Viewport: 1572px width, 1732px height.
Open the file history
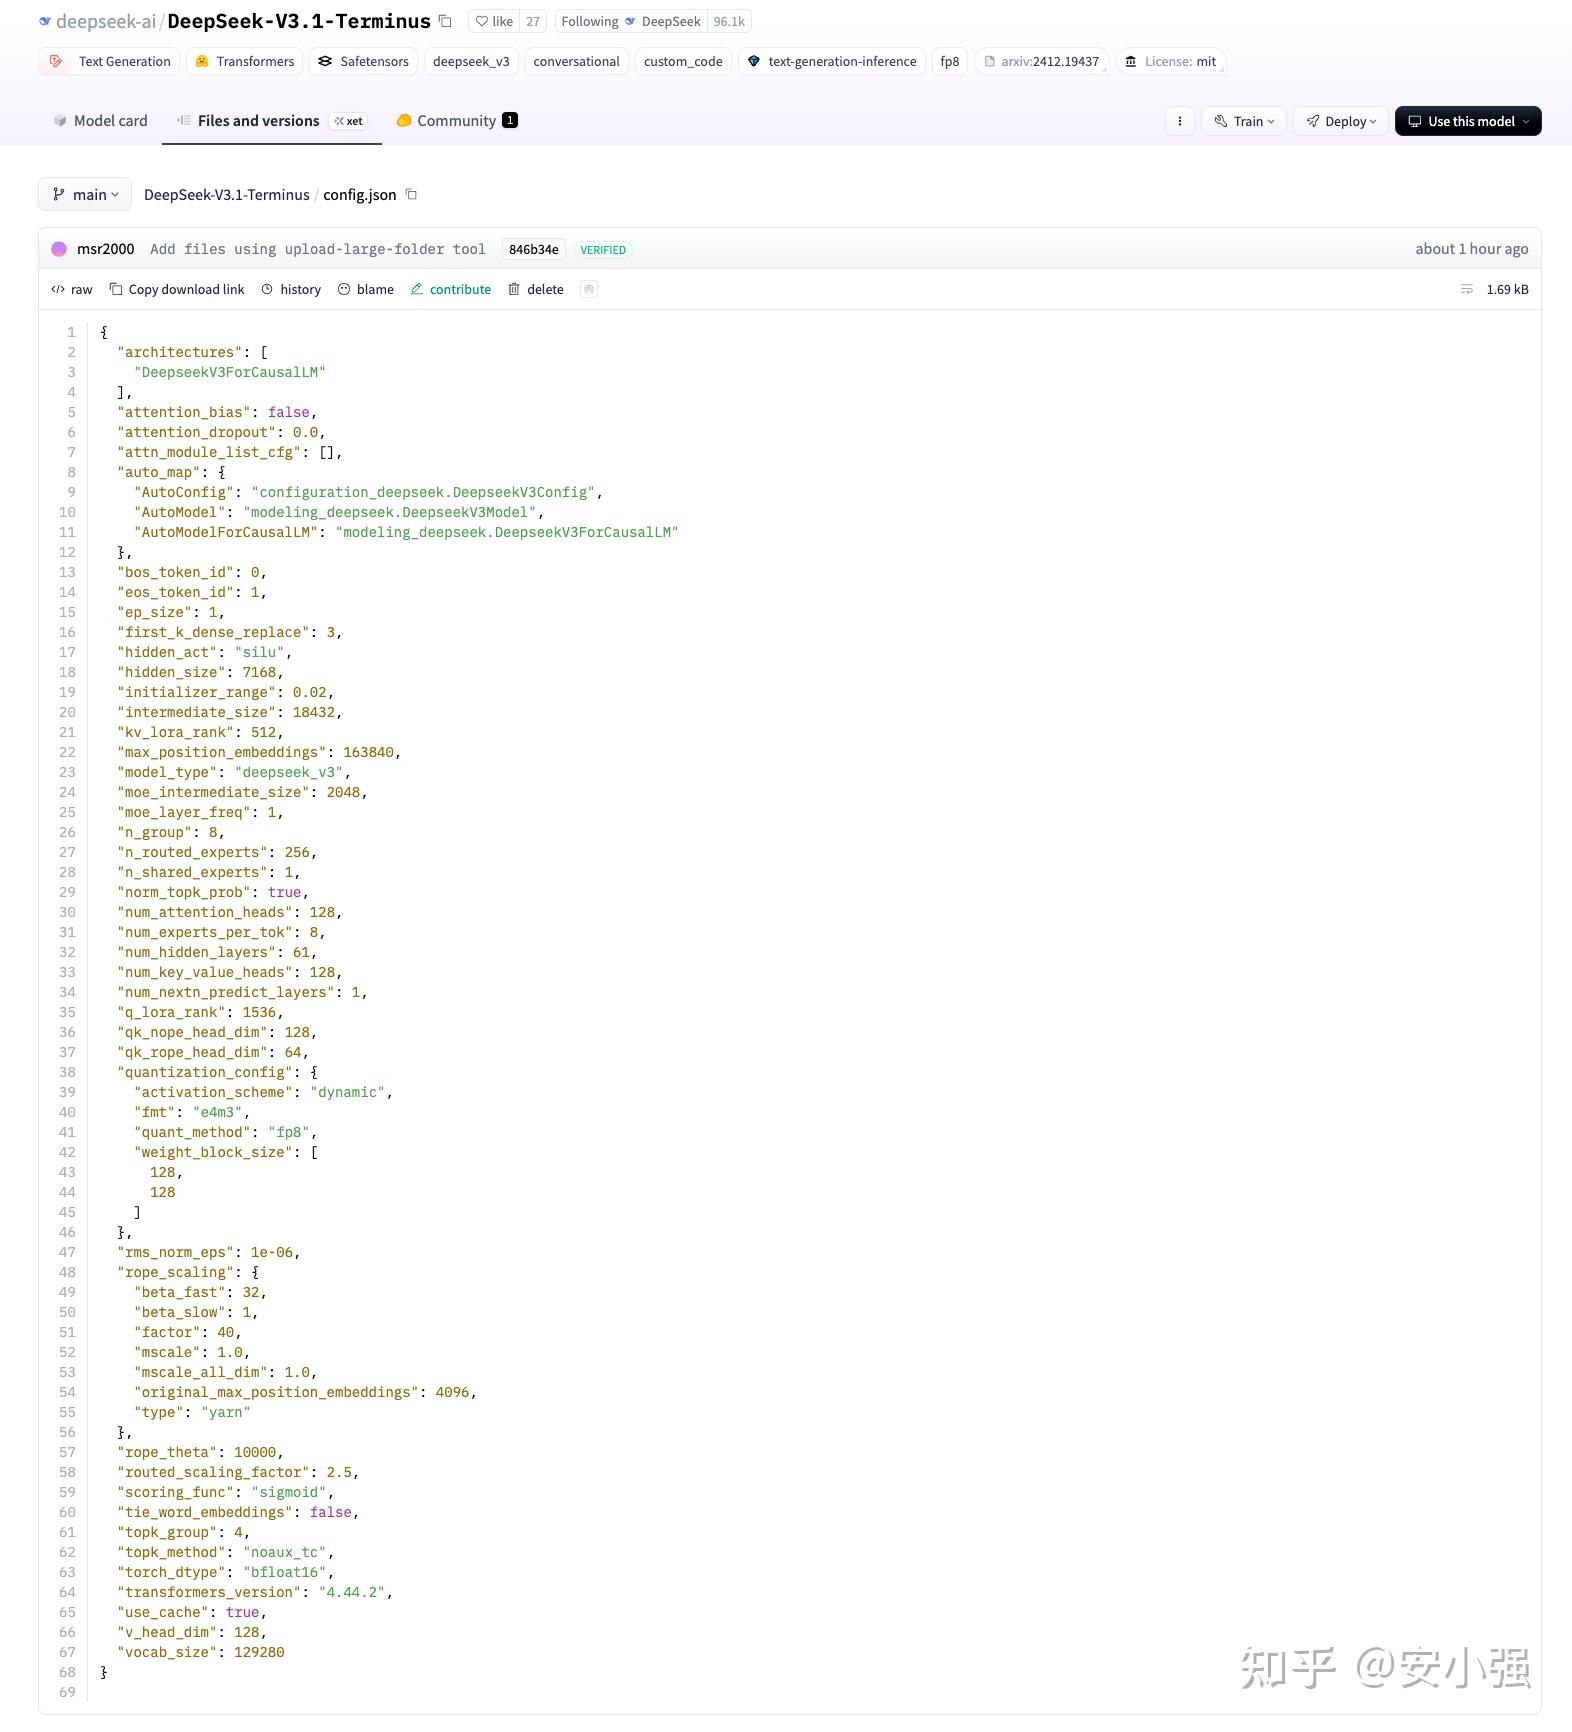[291, 289]
